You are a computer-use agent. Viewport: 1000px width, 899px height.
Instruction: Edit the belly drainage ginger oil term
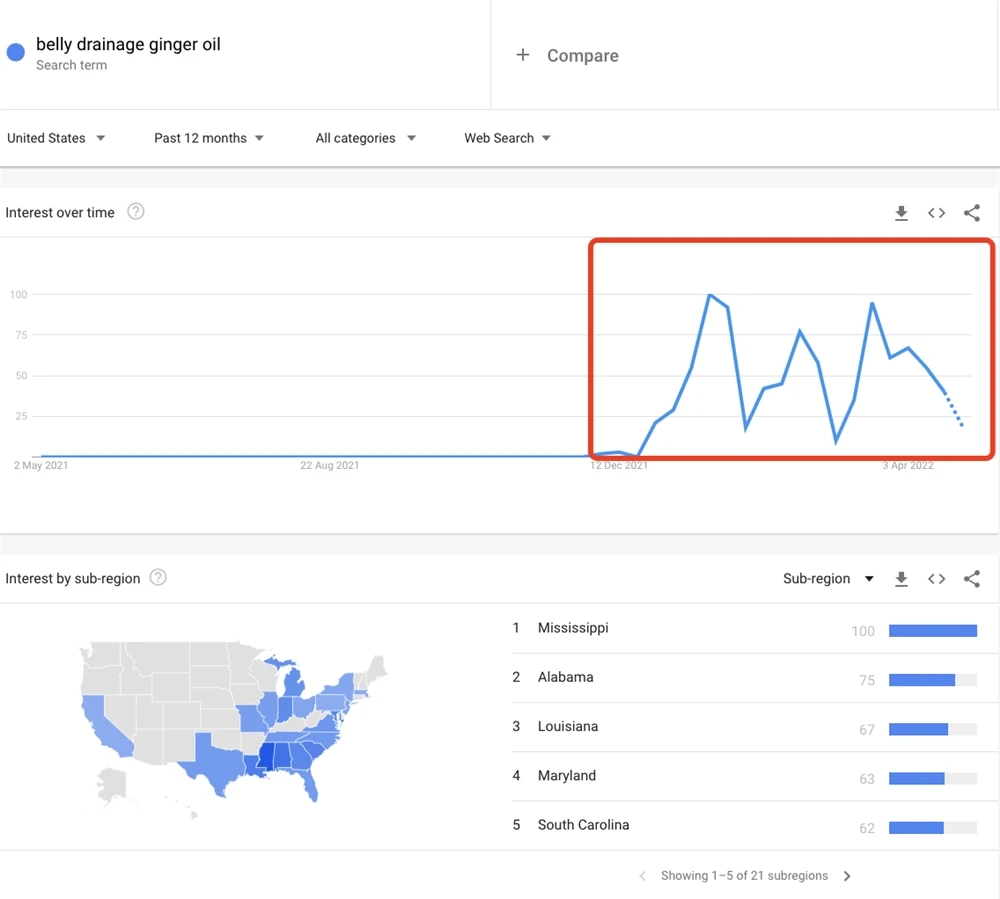pyautogui.click(x=128, y=45)
